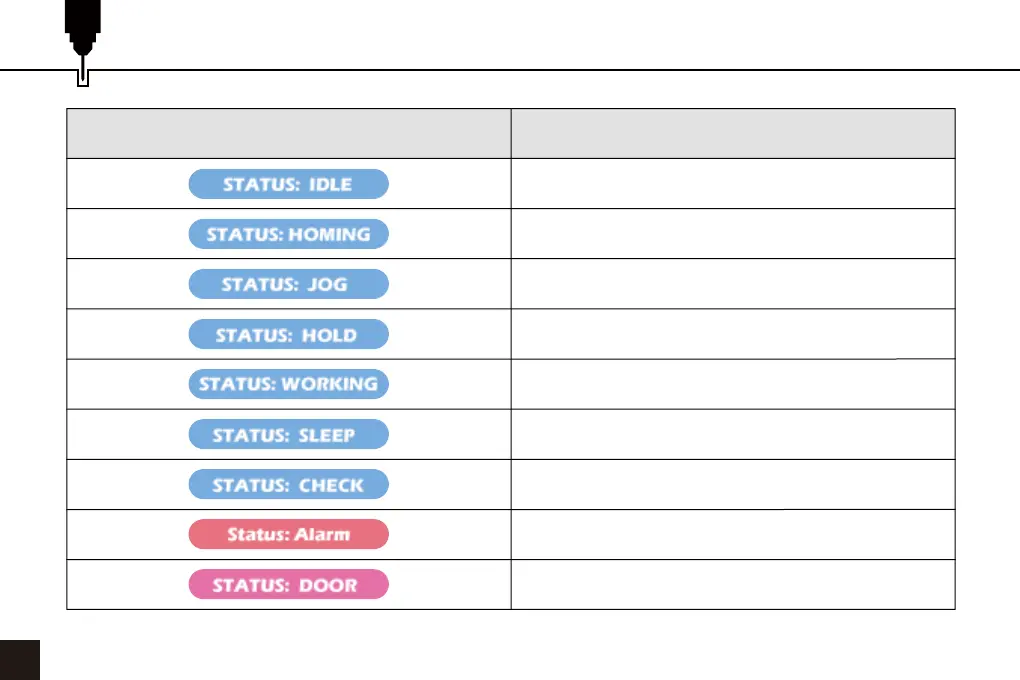Select the STATUS: WORKING badge

tap(288, 384)
